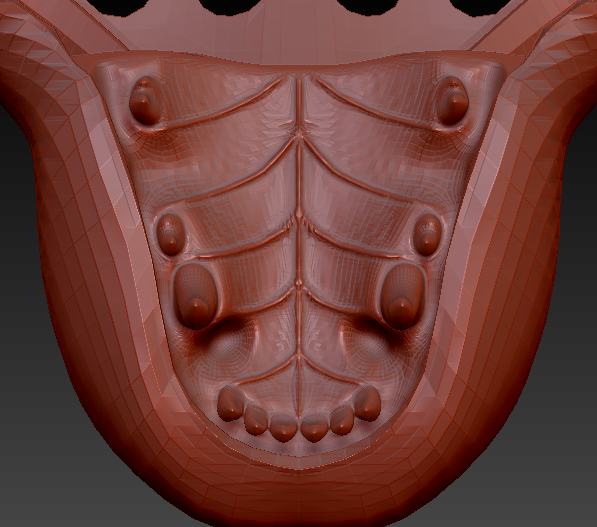Click the central ridge junction between the small nubs

pos(299,220)
